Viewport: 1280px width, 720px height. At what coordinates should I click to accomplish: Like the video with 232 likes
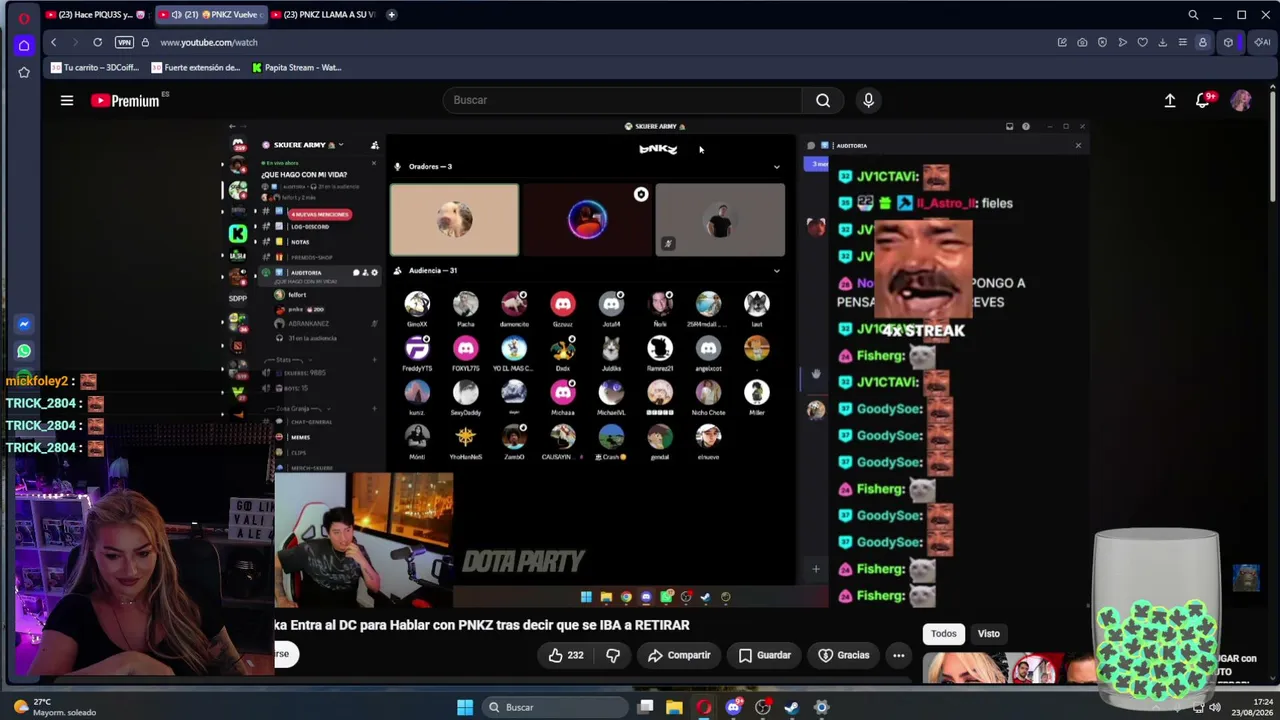565,655
